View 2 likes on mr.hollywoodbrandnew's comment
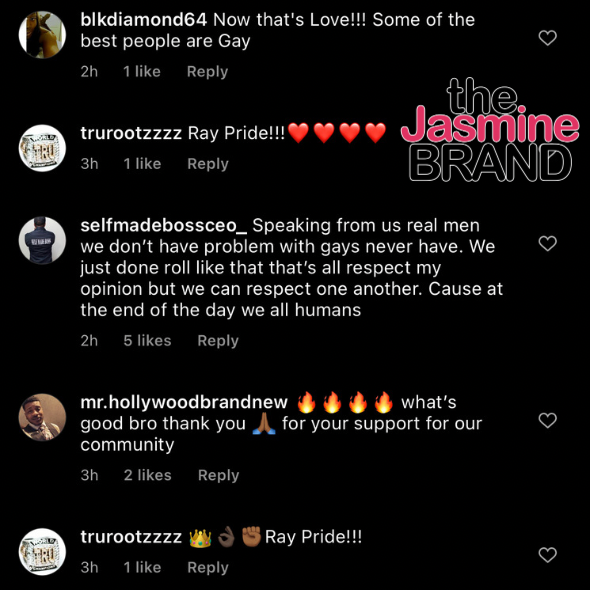Screen dimensions: 590x590 click(x=148, y=475)
